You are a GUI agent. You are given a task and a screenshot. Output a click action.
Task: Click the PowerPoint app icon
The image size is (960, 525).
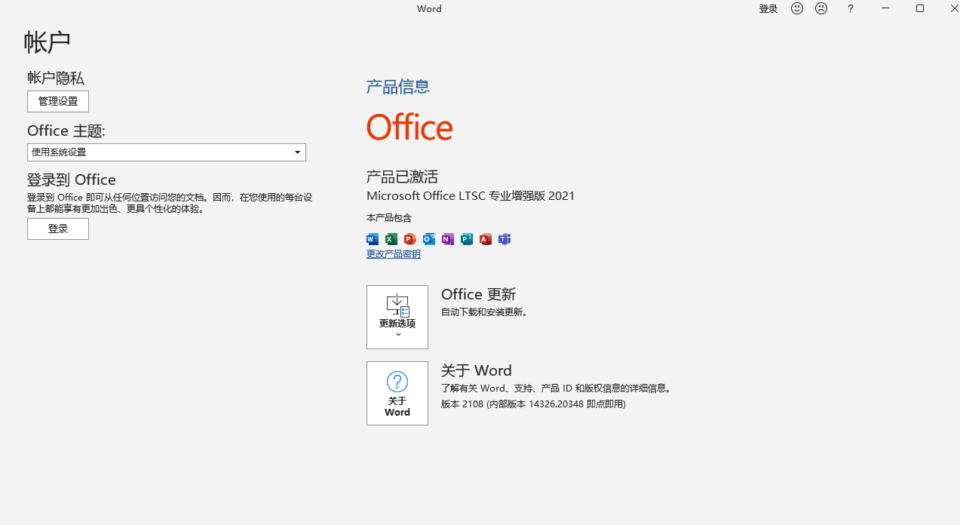click(410, 239)
